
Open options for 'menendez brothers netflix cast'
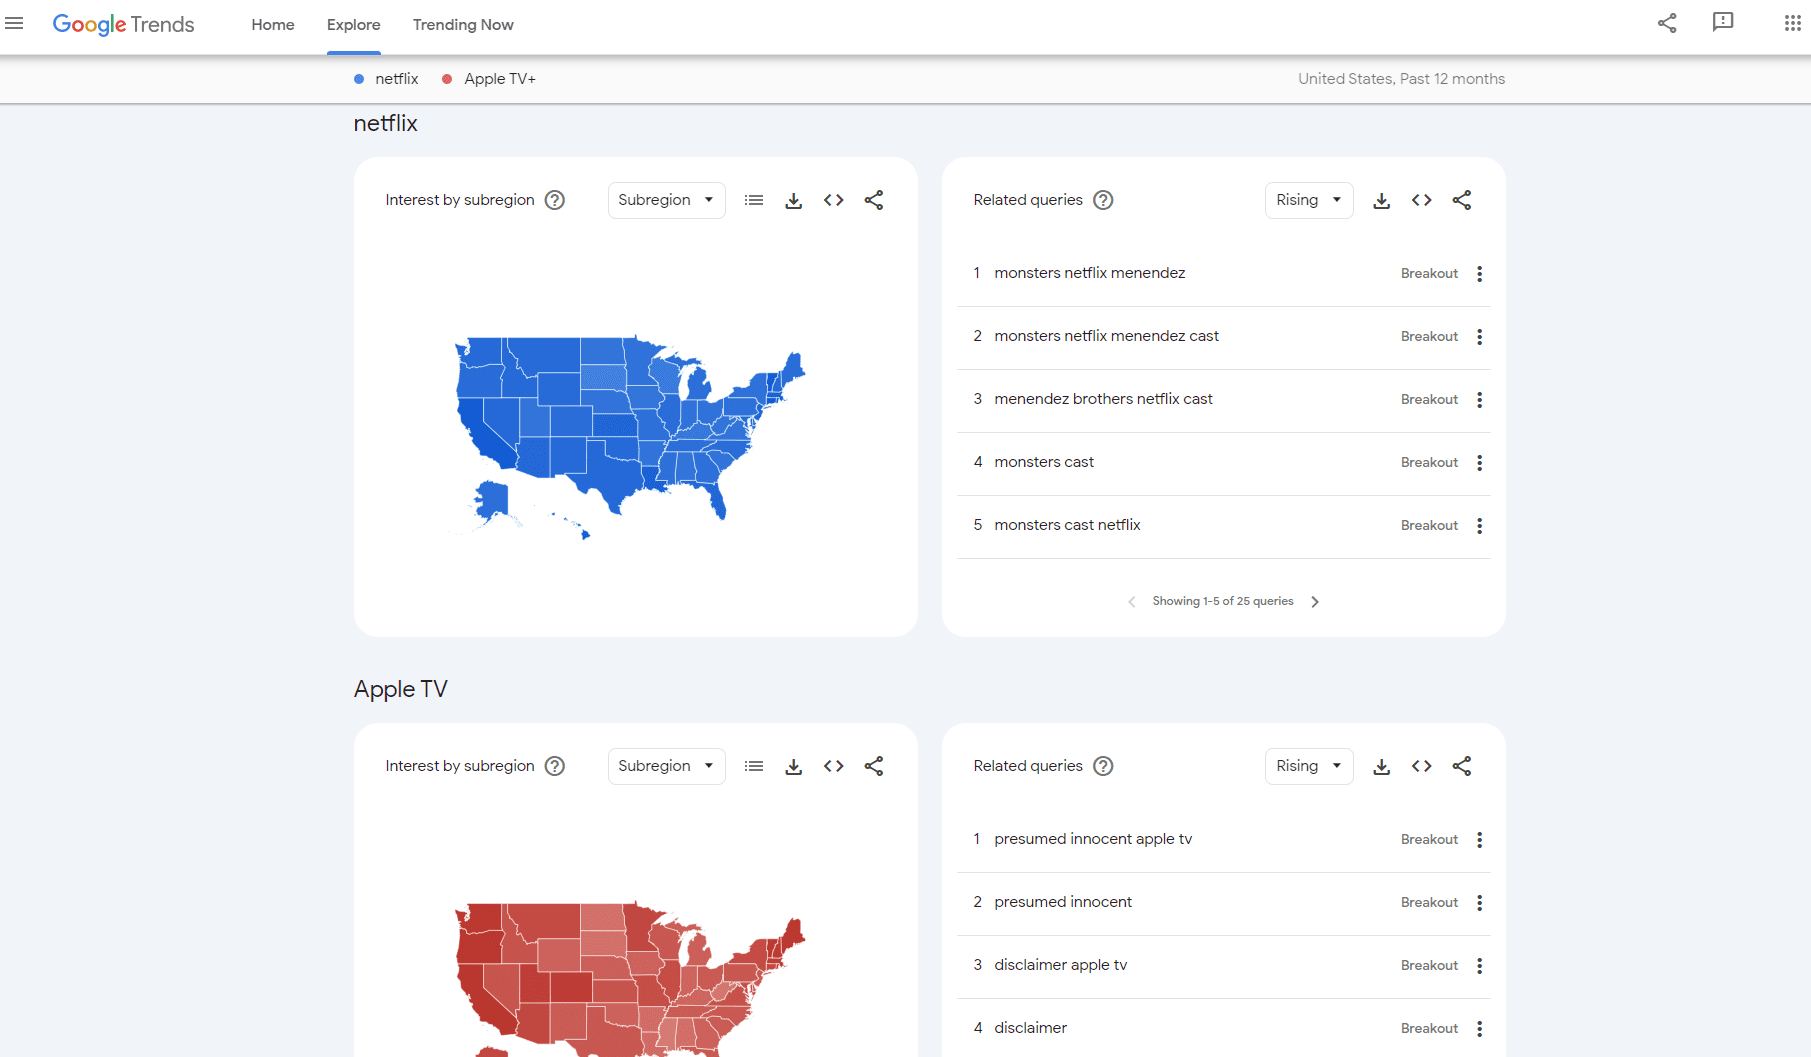click(x=1480, y=400)
